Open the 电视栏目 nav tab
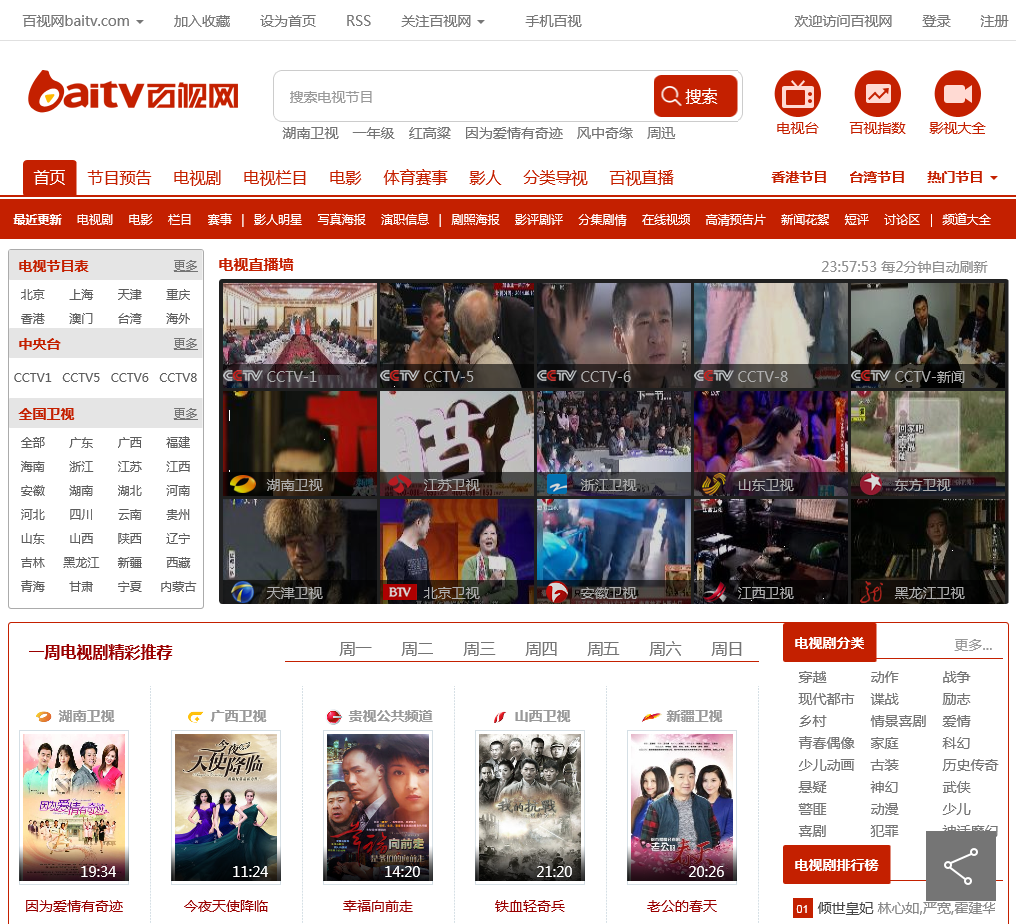 275,178
